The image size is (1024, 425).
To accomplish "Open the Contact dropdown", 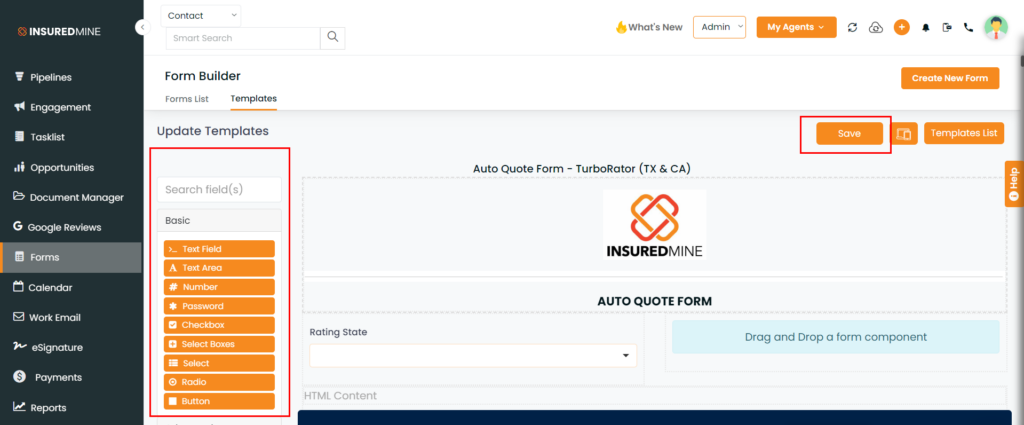I will pyautogui.click(x=200, y=16).
